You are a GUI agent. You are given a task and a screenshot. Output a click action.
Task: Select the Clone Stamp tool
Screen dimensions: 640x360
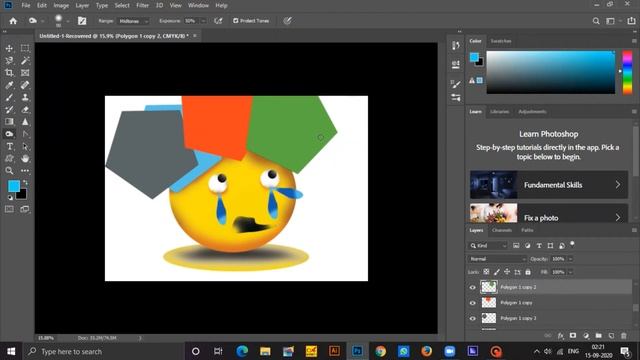25,97
